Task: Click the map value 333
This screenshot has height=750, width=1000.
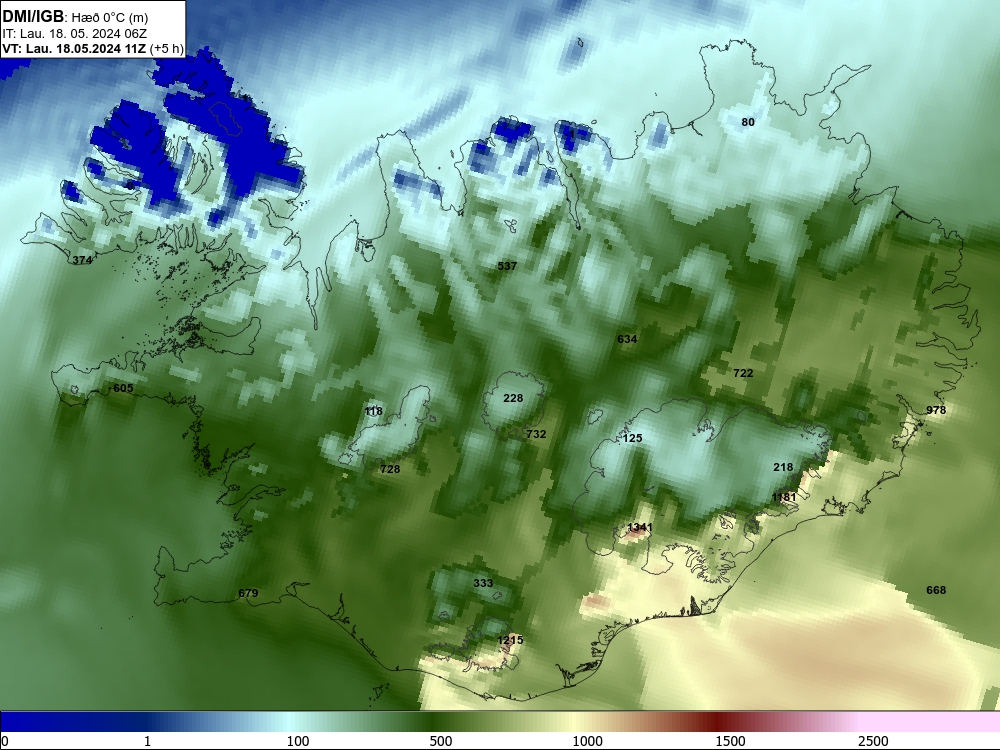Action: (483, 583)
